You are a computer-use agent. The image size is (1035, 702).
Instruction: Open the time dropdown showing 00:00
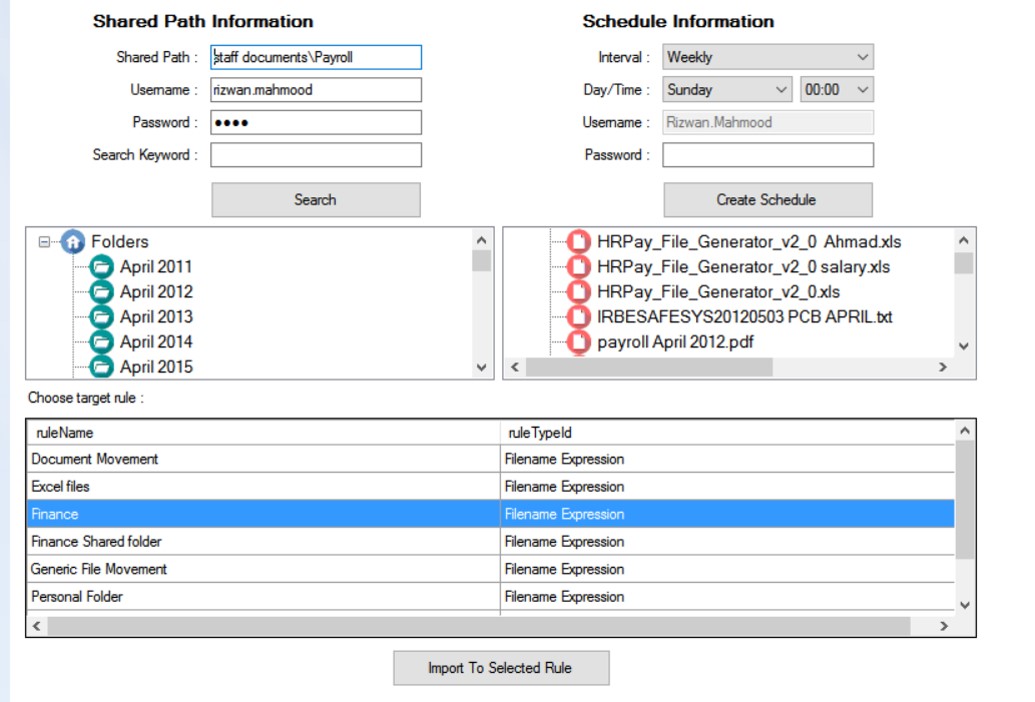tap(836, 90)
